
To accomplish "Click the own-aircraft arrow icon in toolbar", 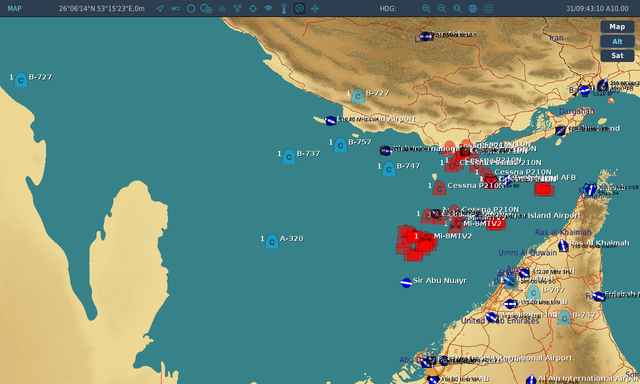I will click(x=160, y=9).
